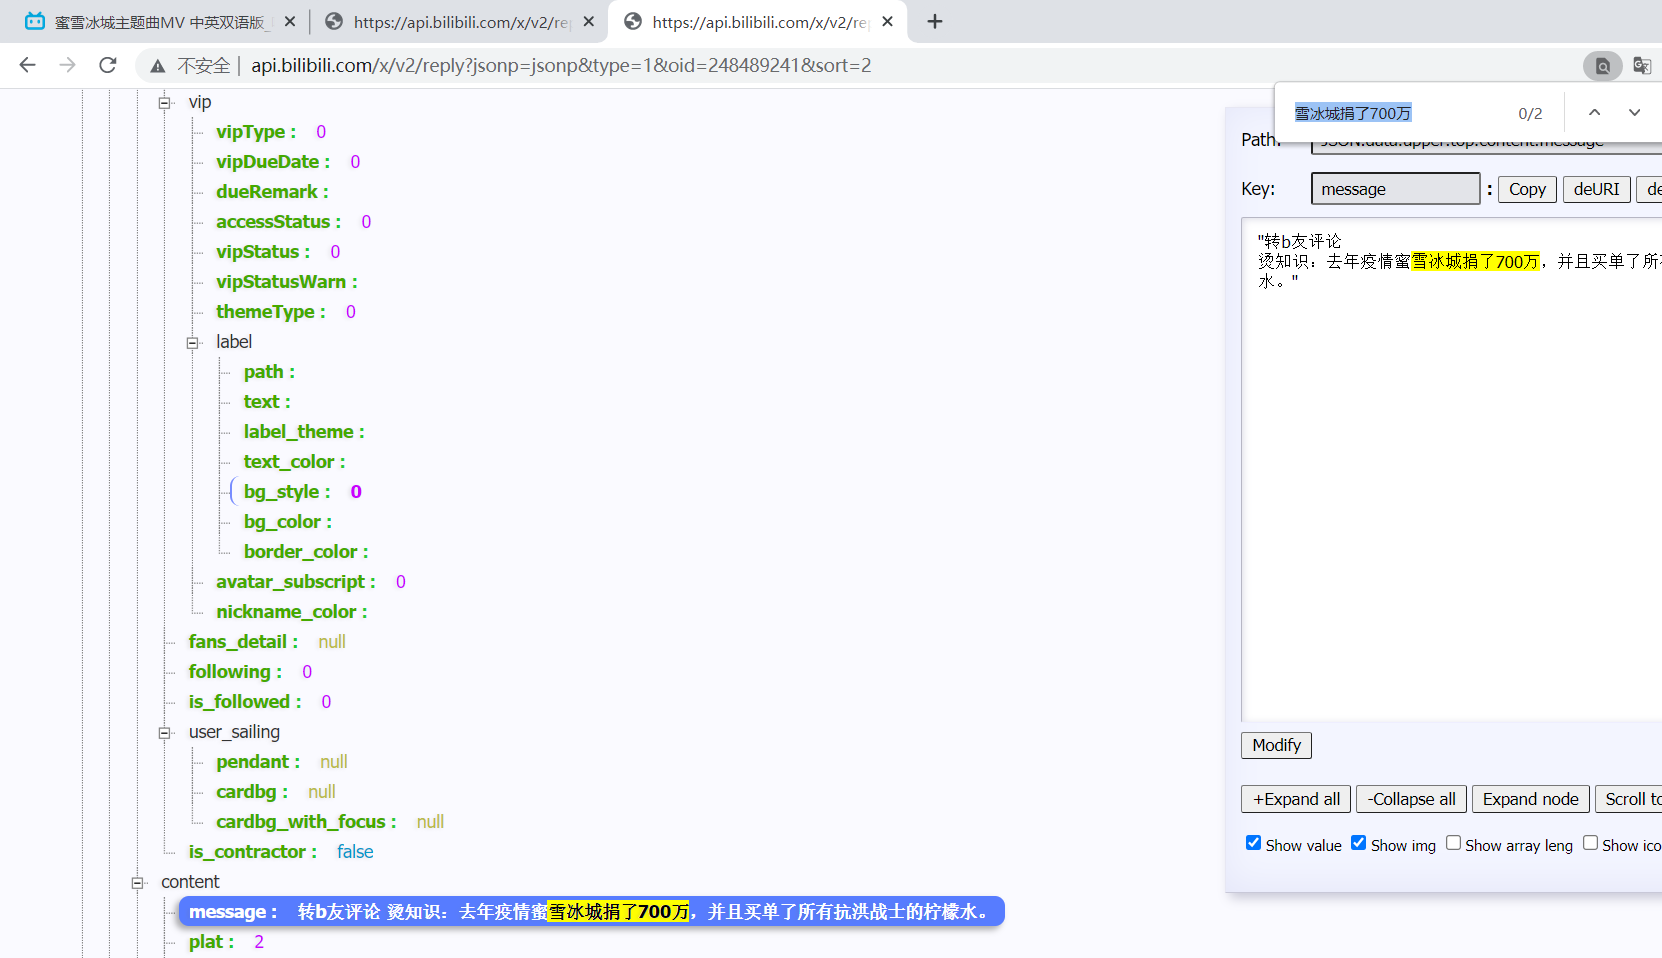The image size is (1662, 958).
Task: Jump to the previous search match
Action: pos(1595,113)
